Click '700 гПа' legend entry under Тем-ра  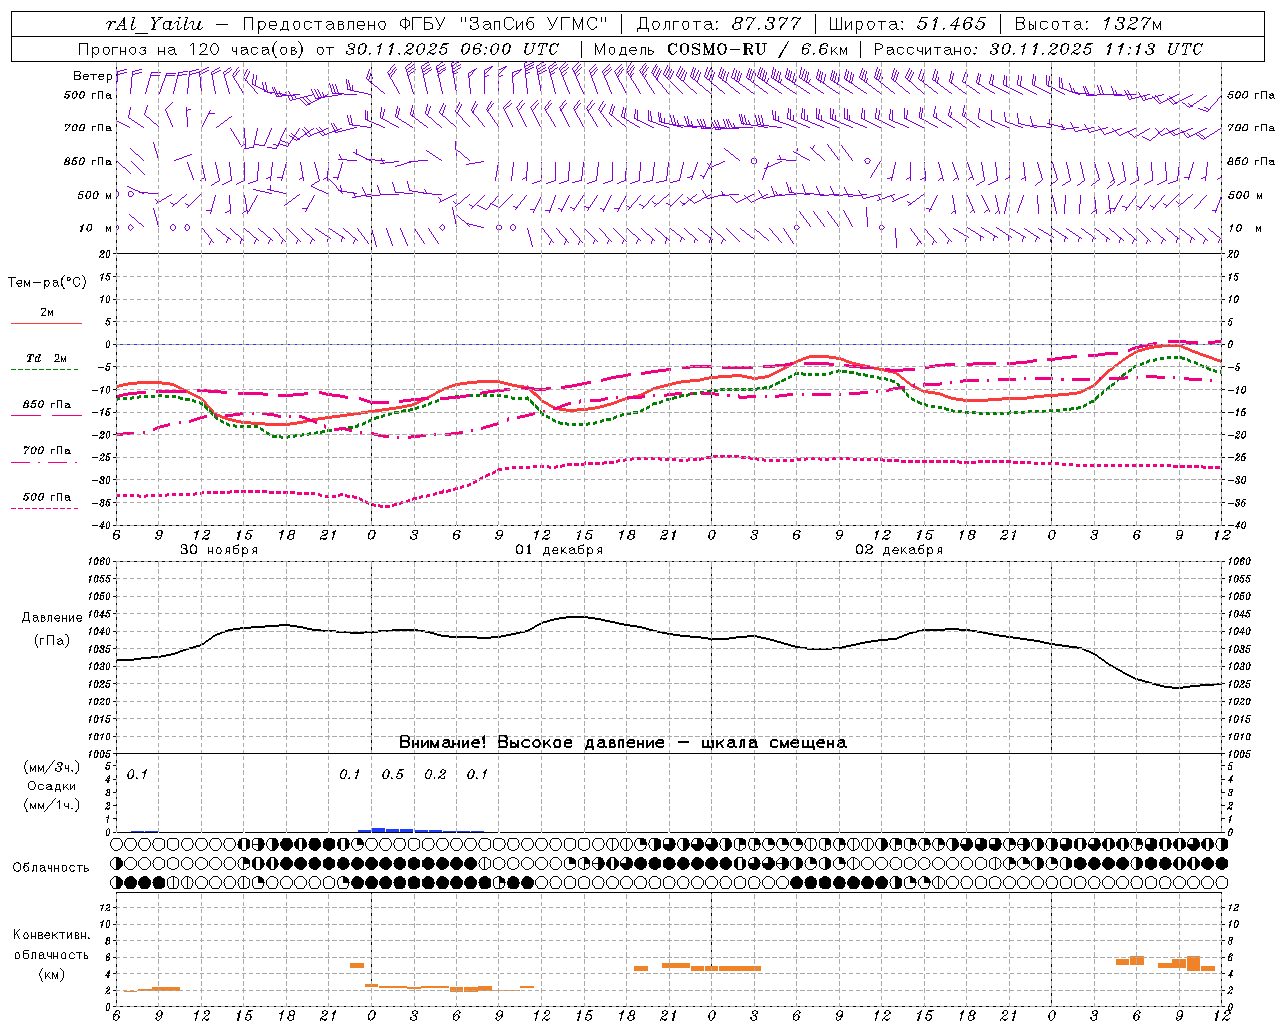(x=47, y=451)
